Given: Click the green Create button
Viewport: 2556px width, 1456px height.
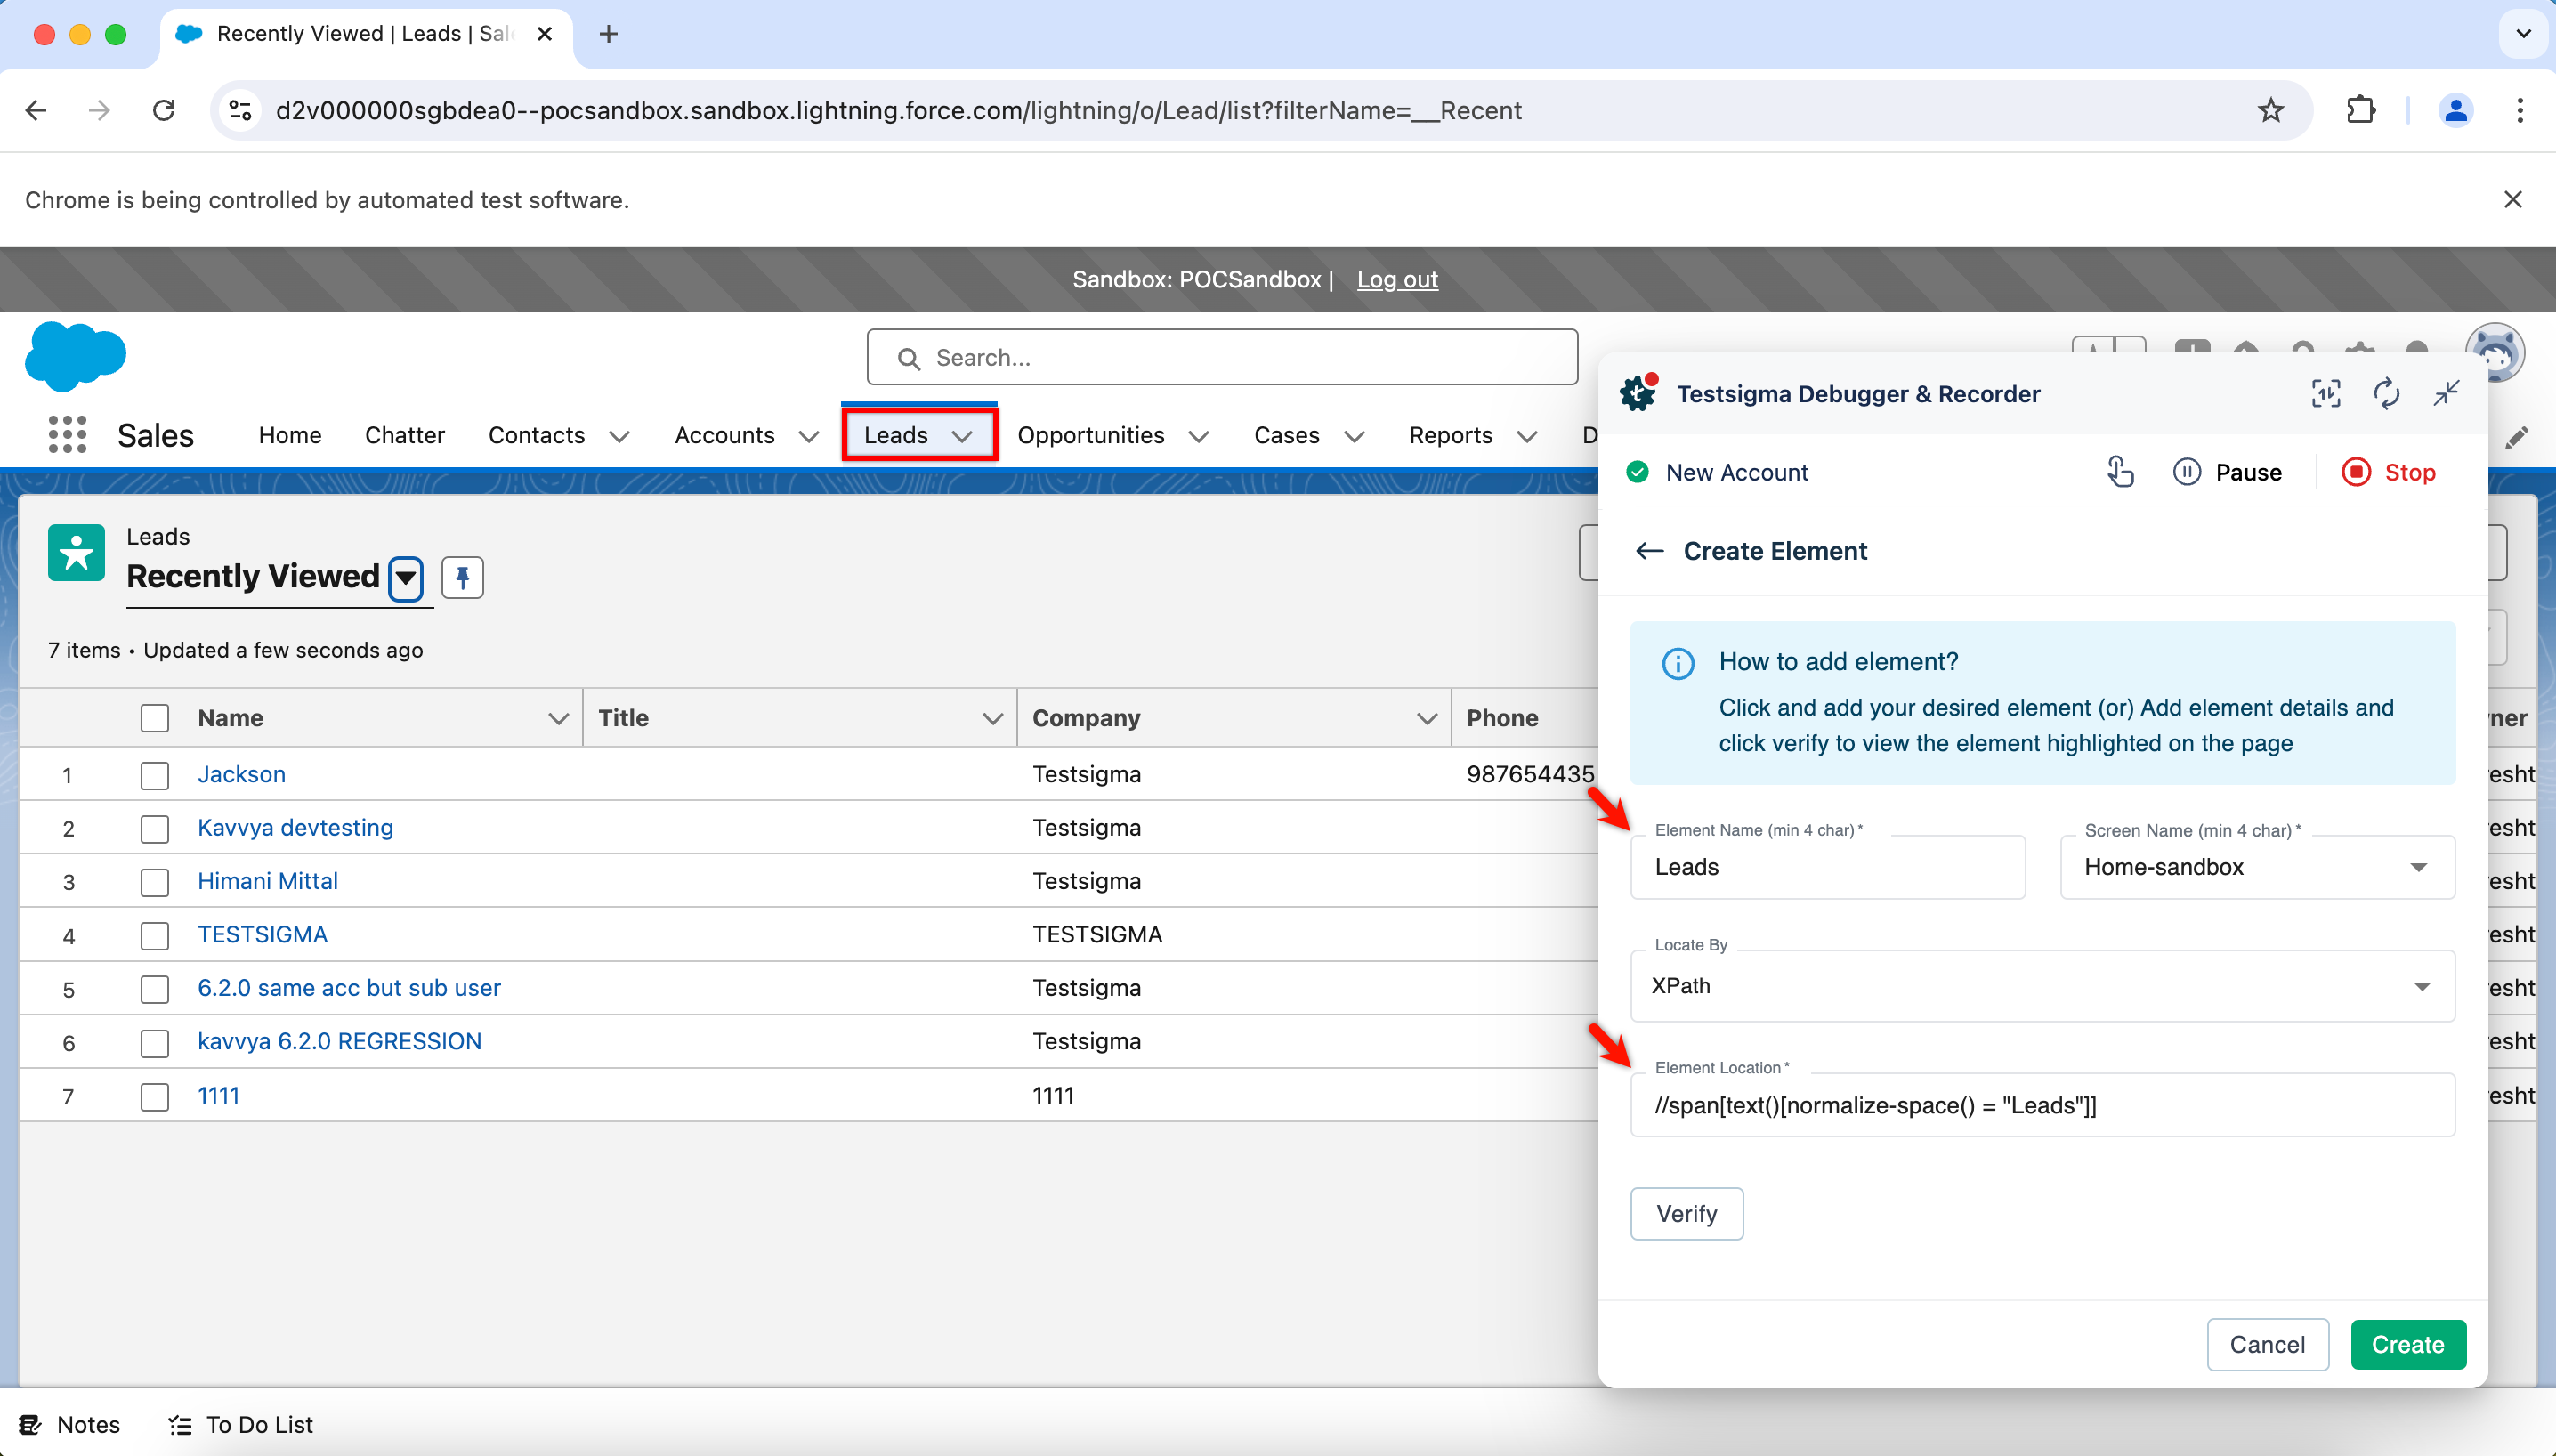Looking at the screenshot, I should click(2407, 1345).
